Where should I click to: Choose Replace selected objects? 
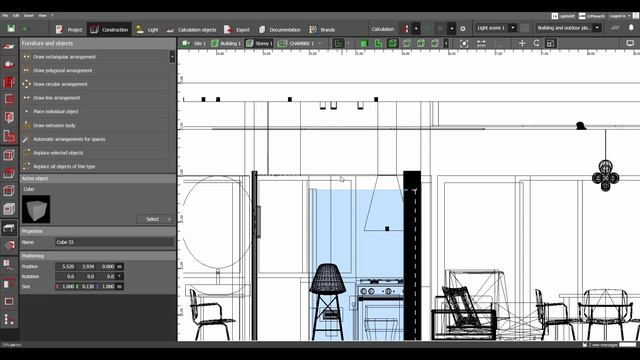[95, 153]
